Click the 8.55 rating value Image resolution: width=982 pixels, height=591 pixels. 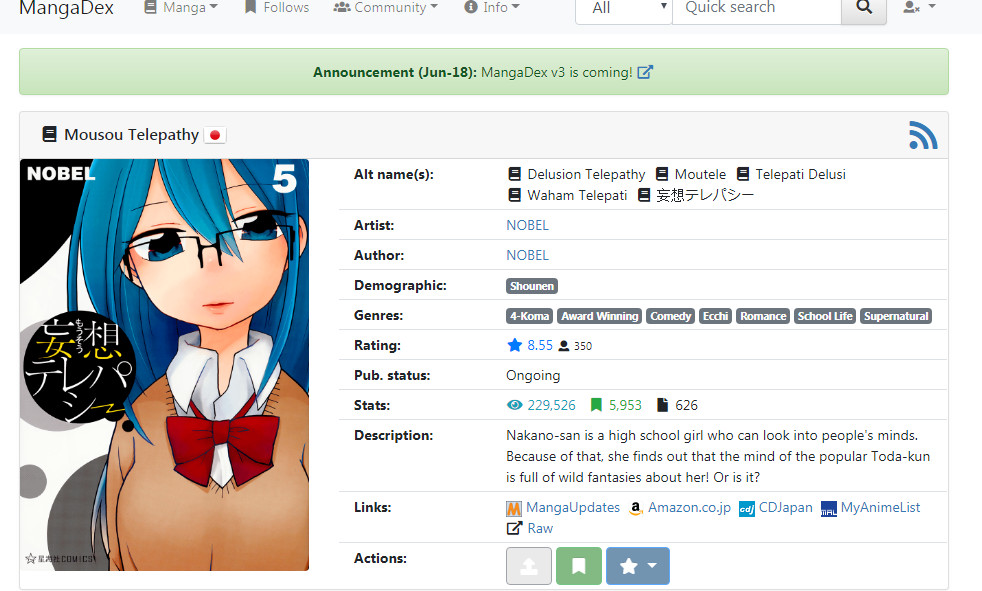540,346
